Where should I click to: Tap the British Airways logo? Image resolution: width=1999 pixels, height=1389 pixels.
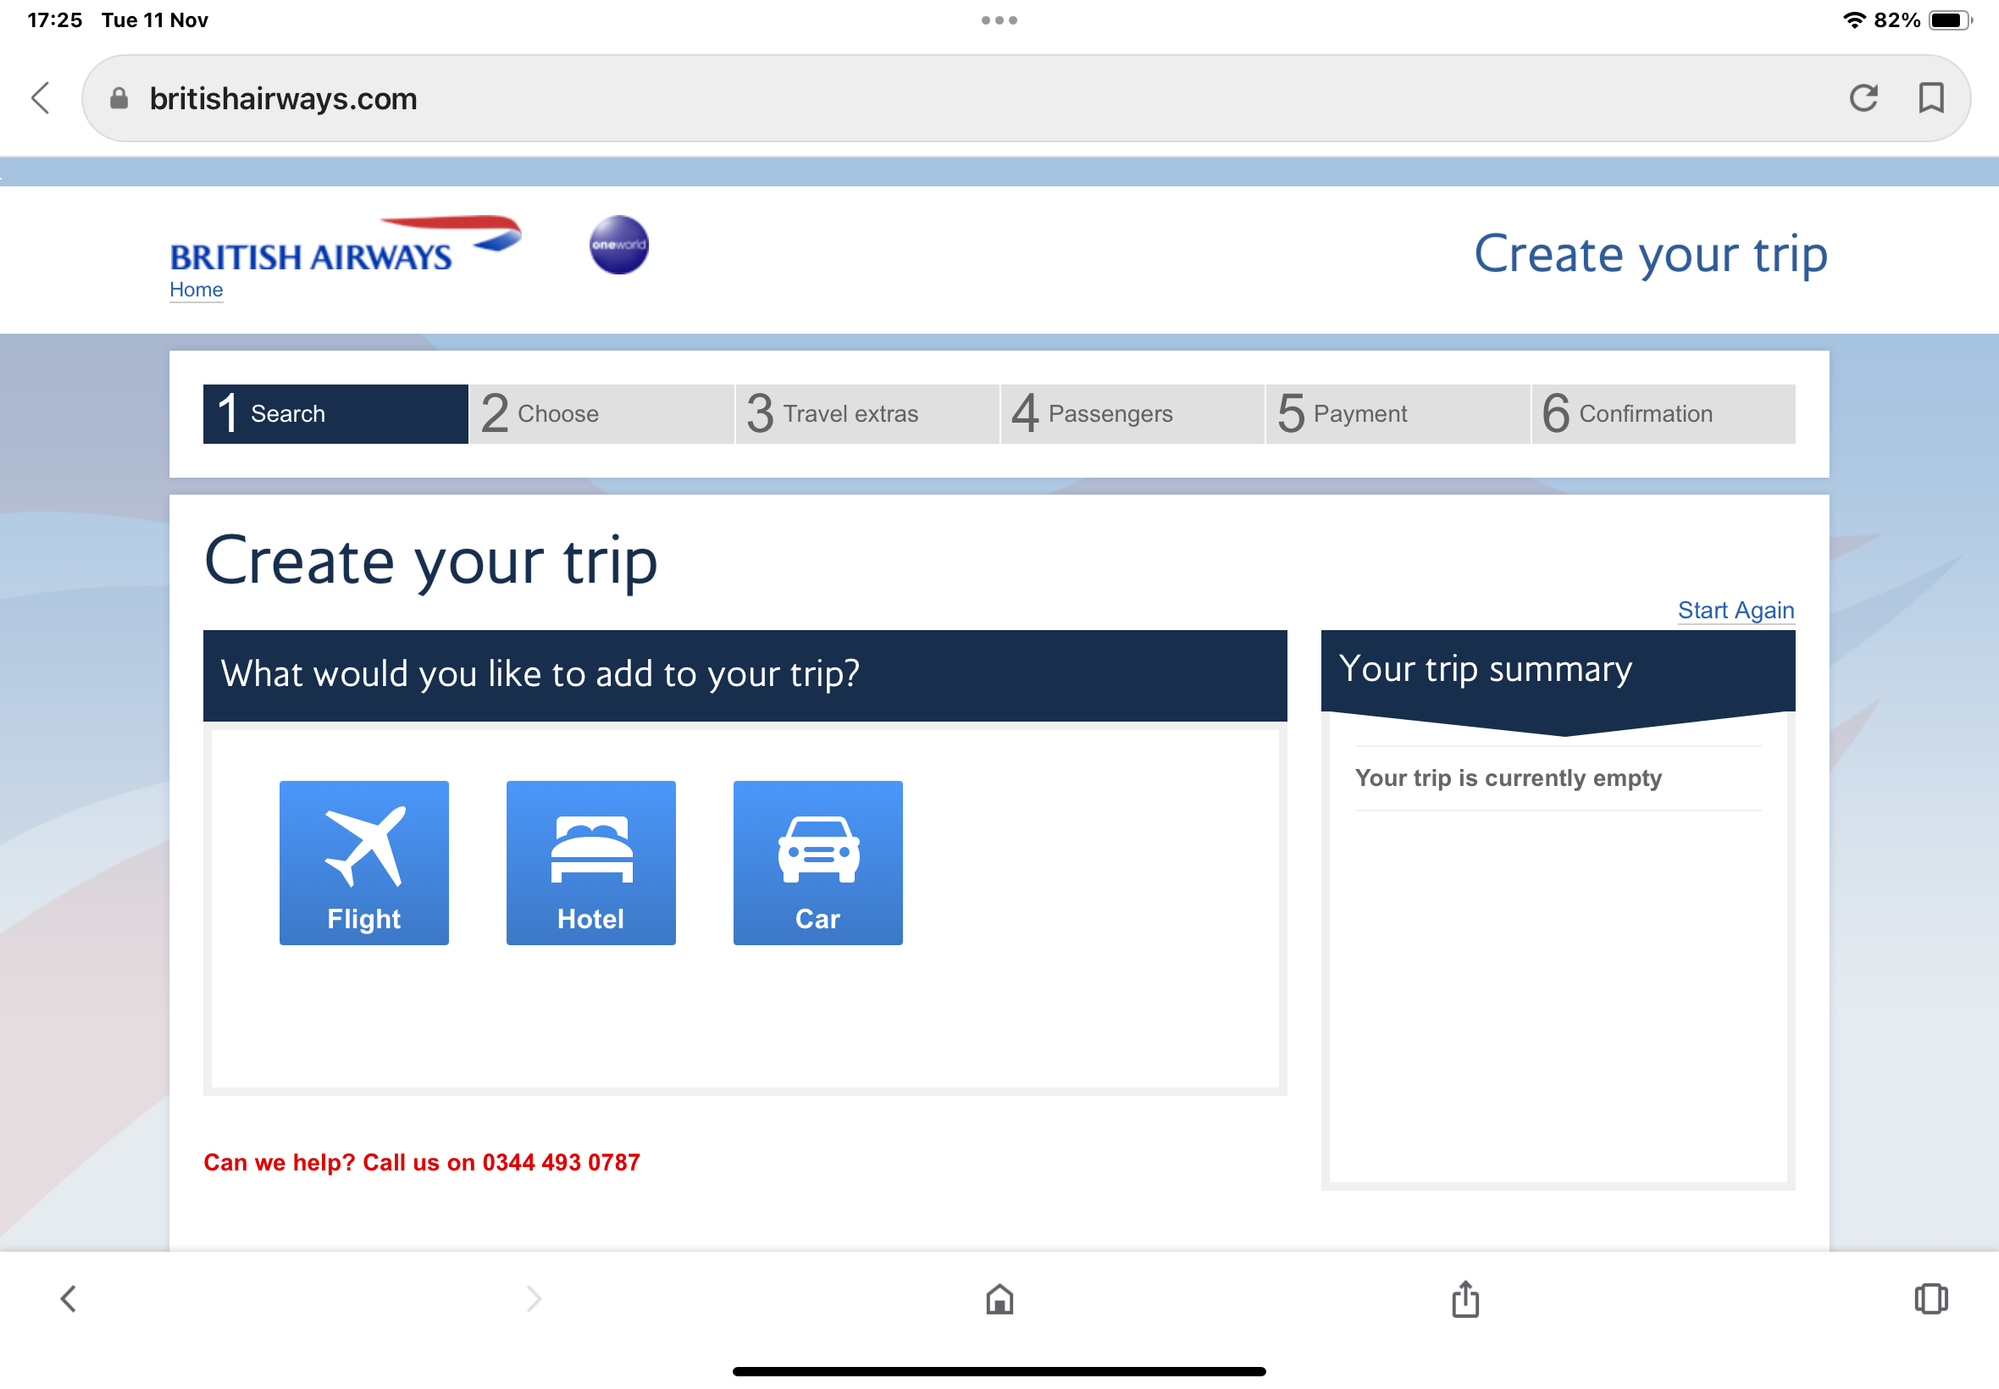pyautogui.click(x=344, y=246)
